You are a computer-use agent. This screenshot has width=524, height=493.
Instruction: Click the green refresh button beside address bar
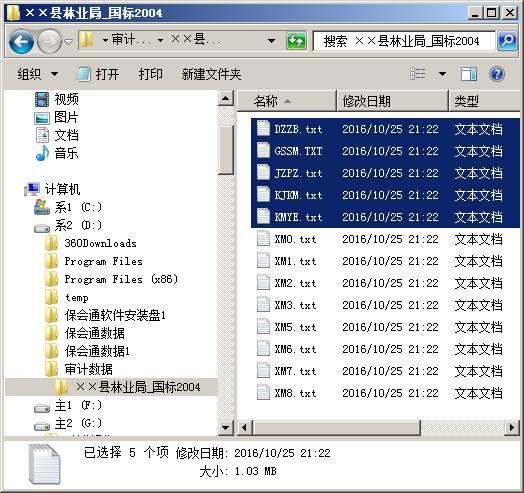[296, 41]
